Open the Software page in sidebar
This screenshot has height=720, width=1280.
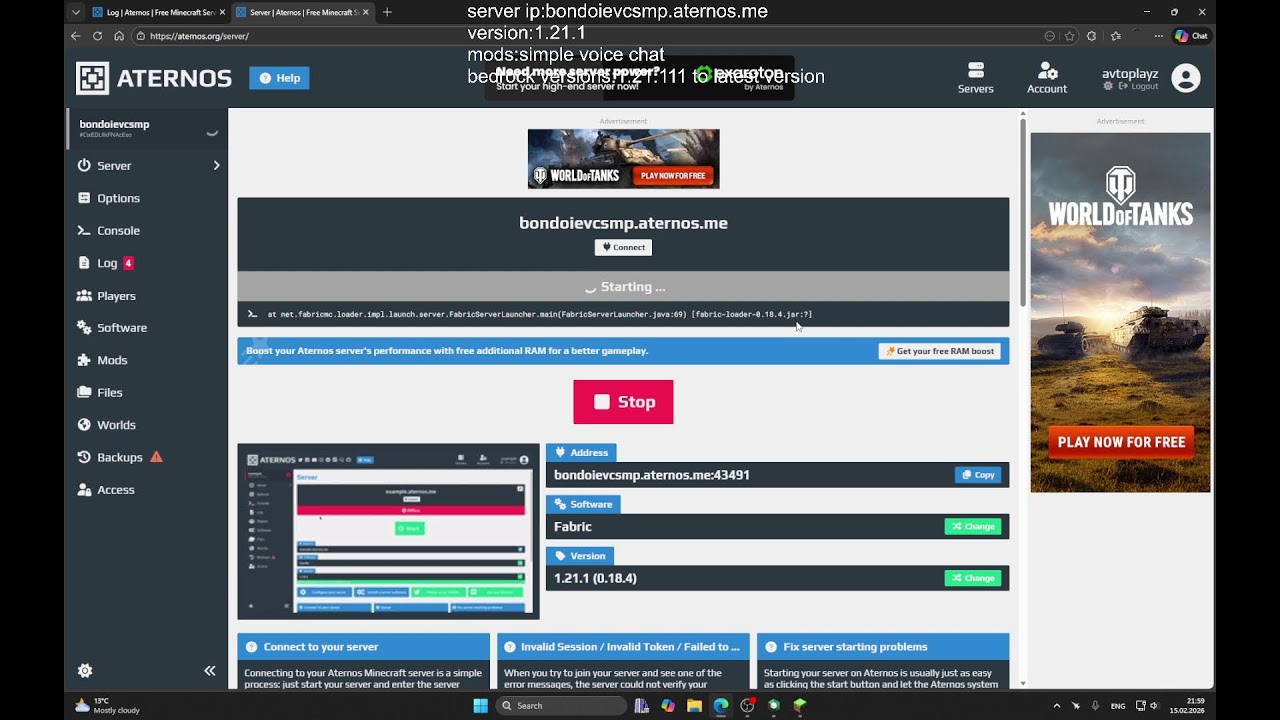pos(121,328)
